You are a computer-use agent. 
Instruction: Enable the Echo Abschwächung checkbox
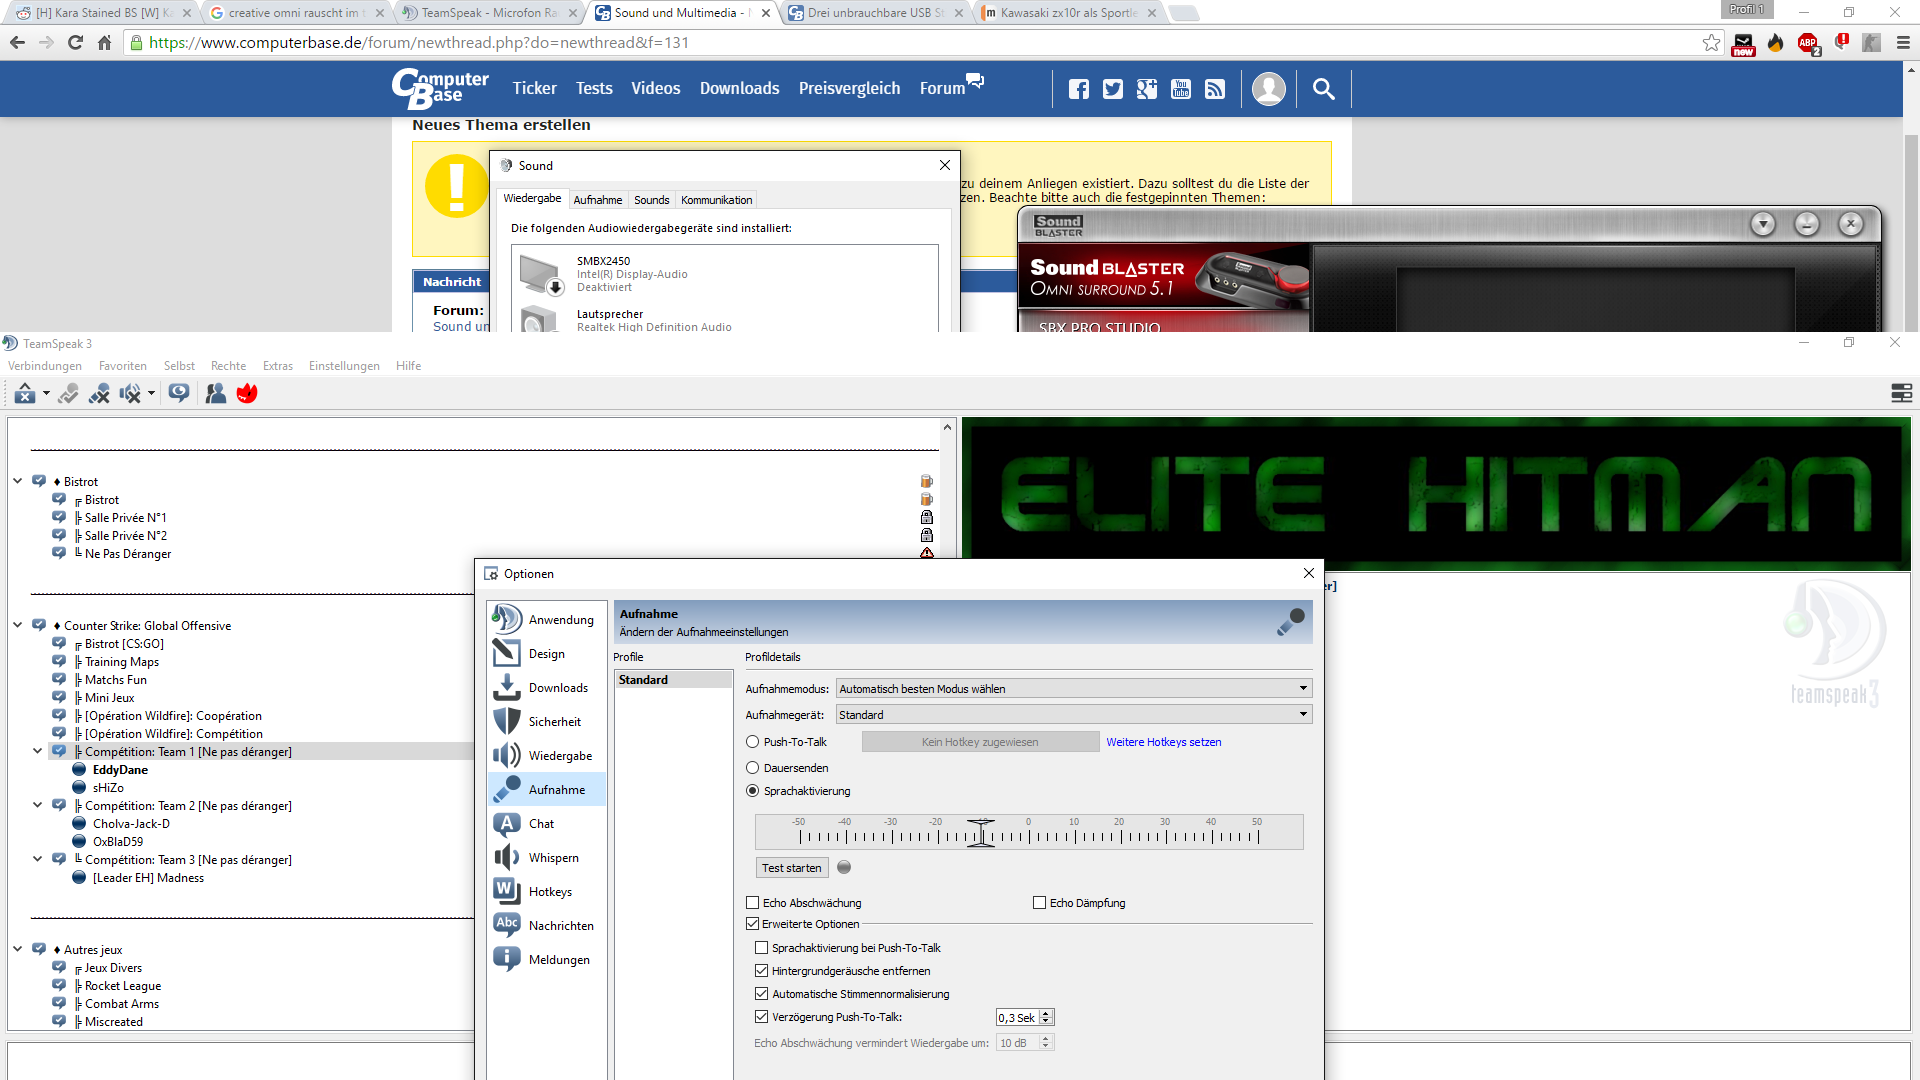click(x=753, y=903)
